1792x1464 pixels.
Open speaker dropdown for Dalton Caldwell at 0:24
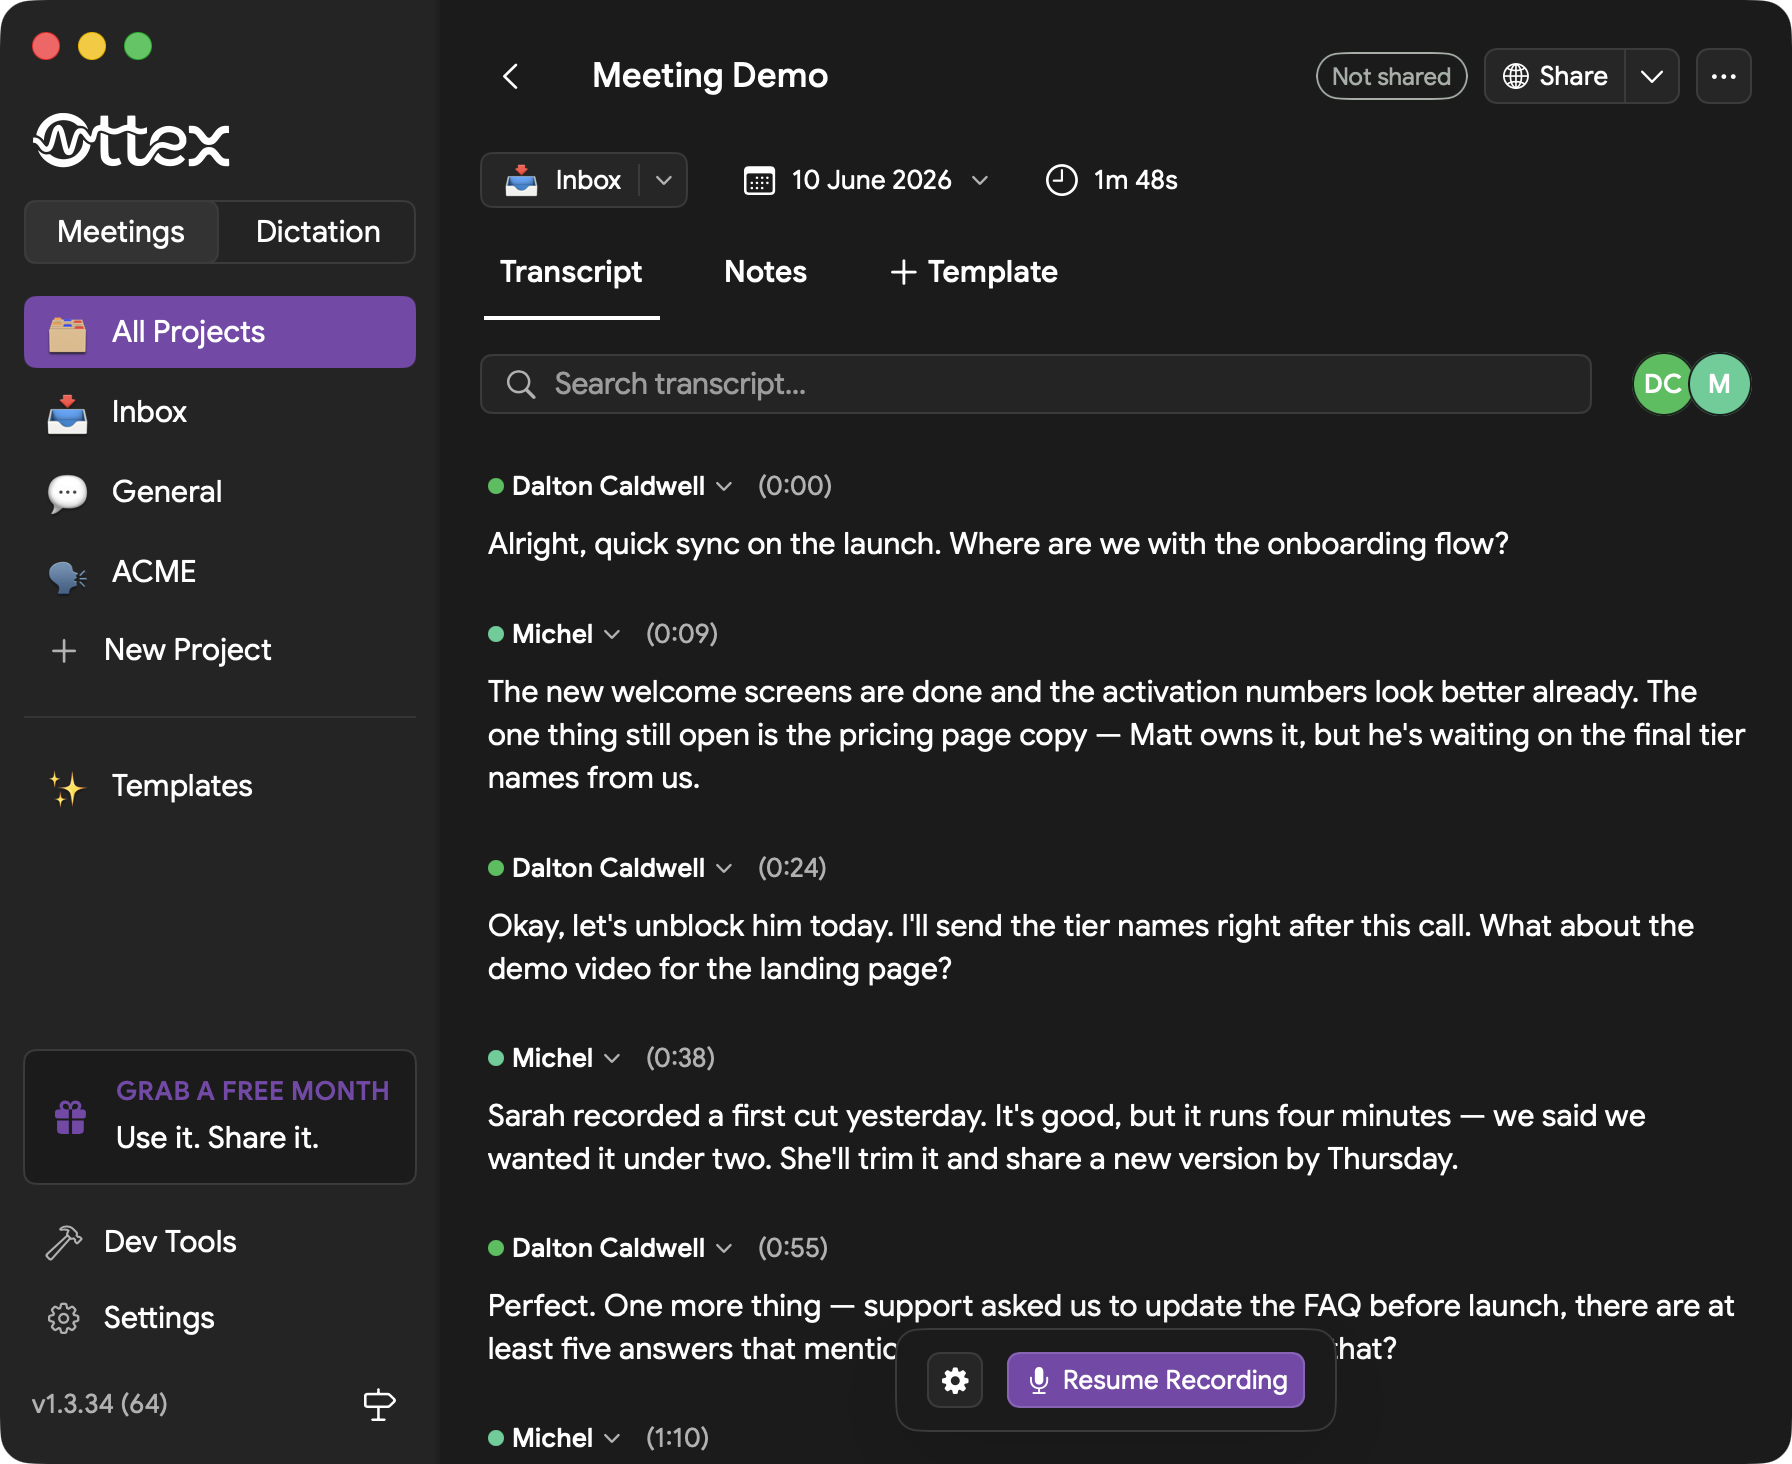tap(724, 868)
